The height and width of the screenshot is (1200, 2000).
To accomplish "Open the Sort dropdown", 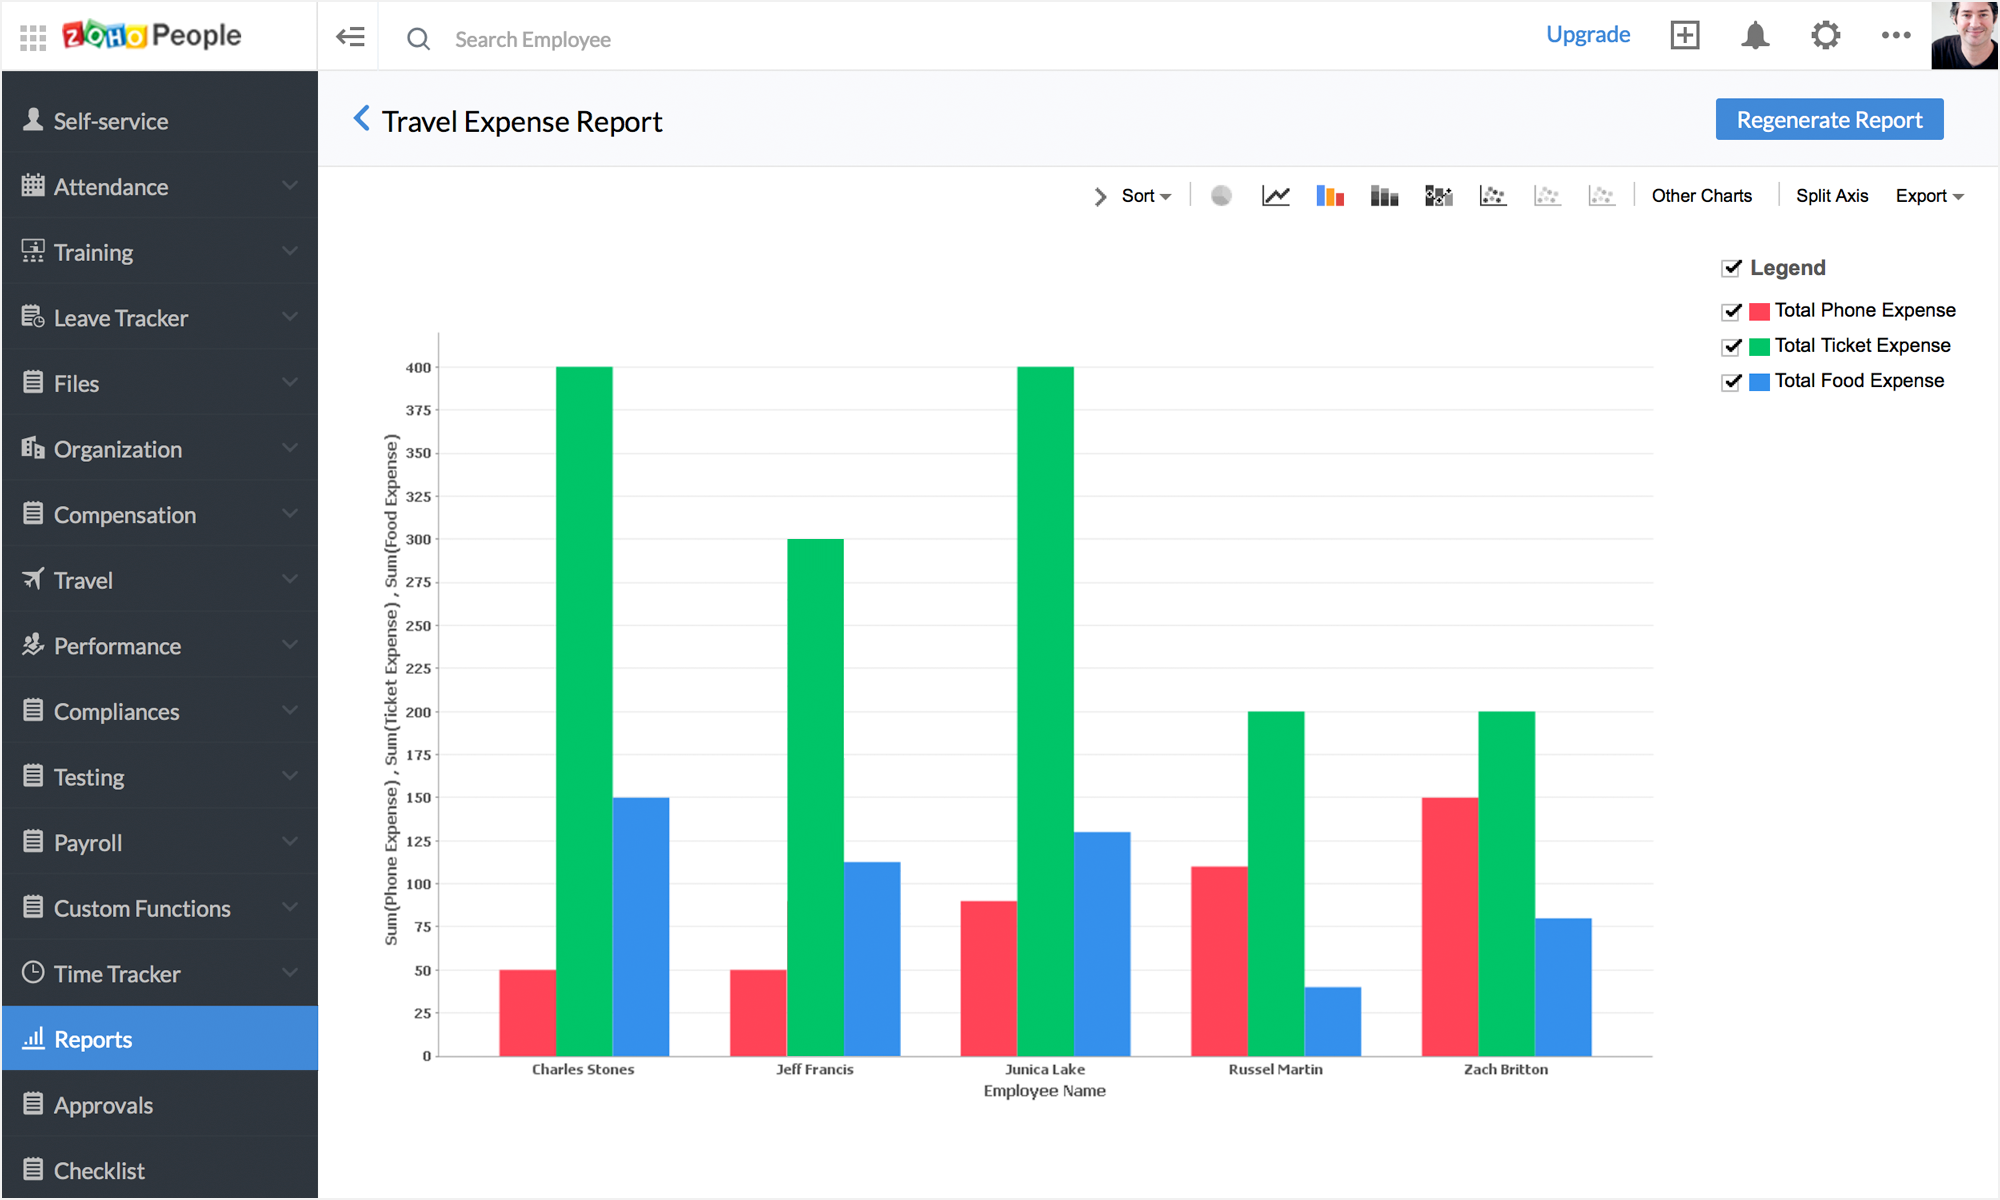I will [x=1145, y=196].
